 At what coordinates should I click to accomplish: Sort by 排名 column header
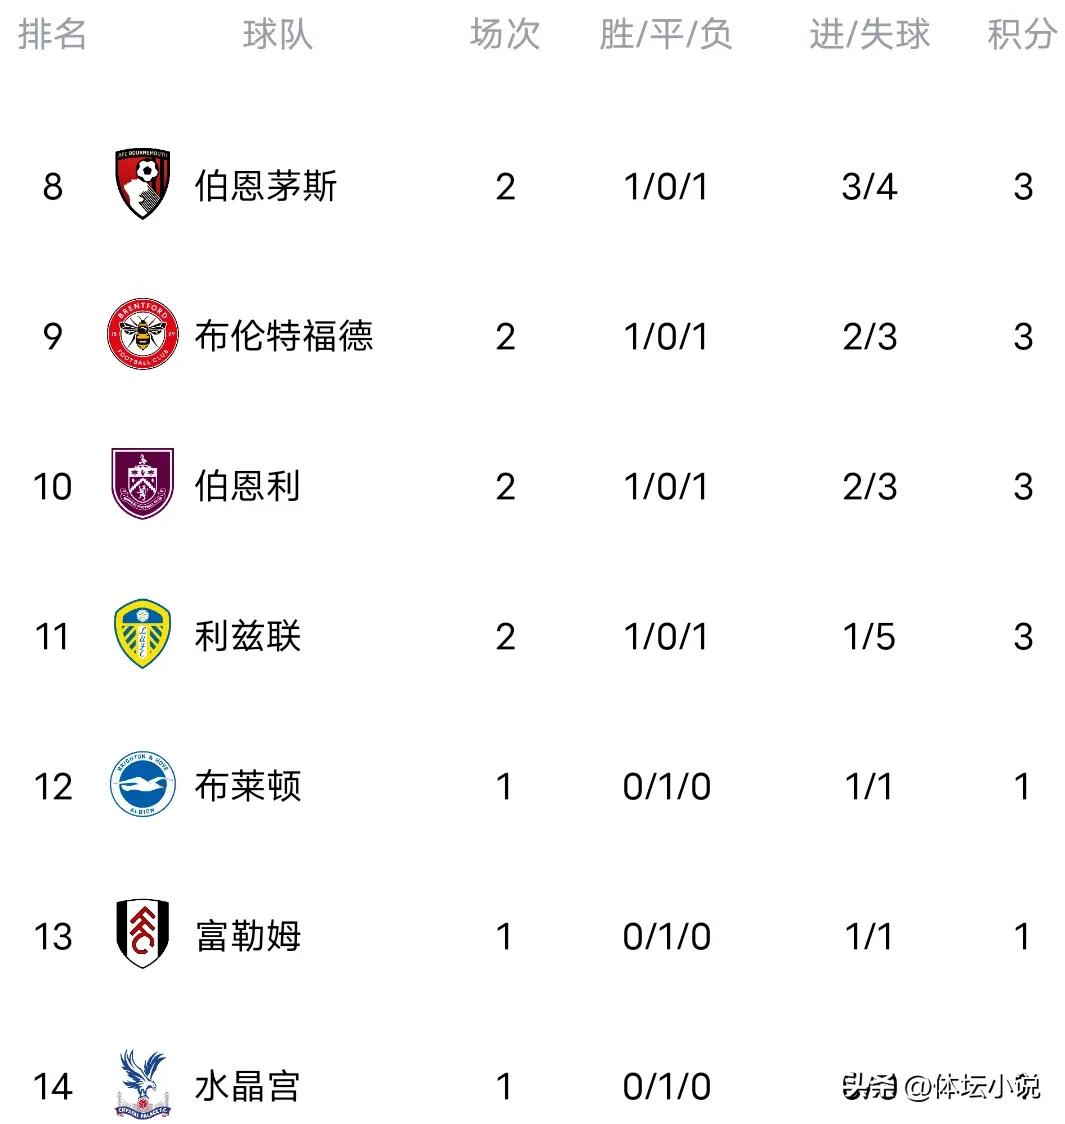[52, 34]
